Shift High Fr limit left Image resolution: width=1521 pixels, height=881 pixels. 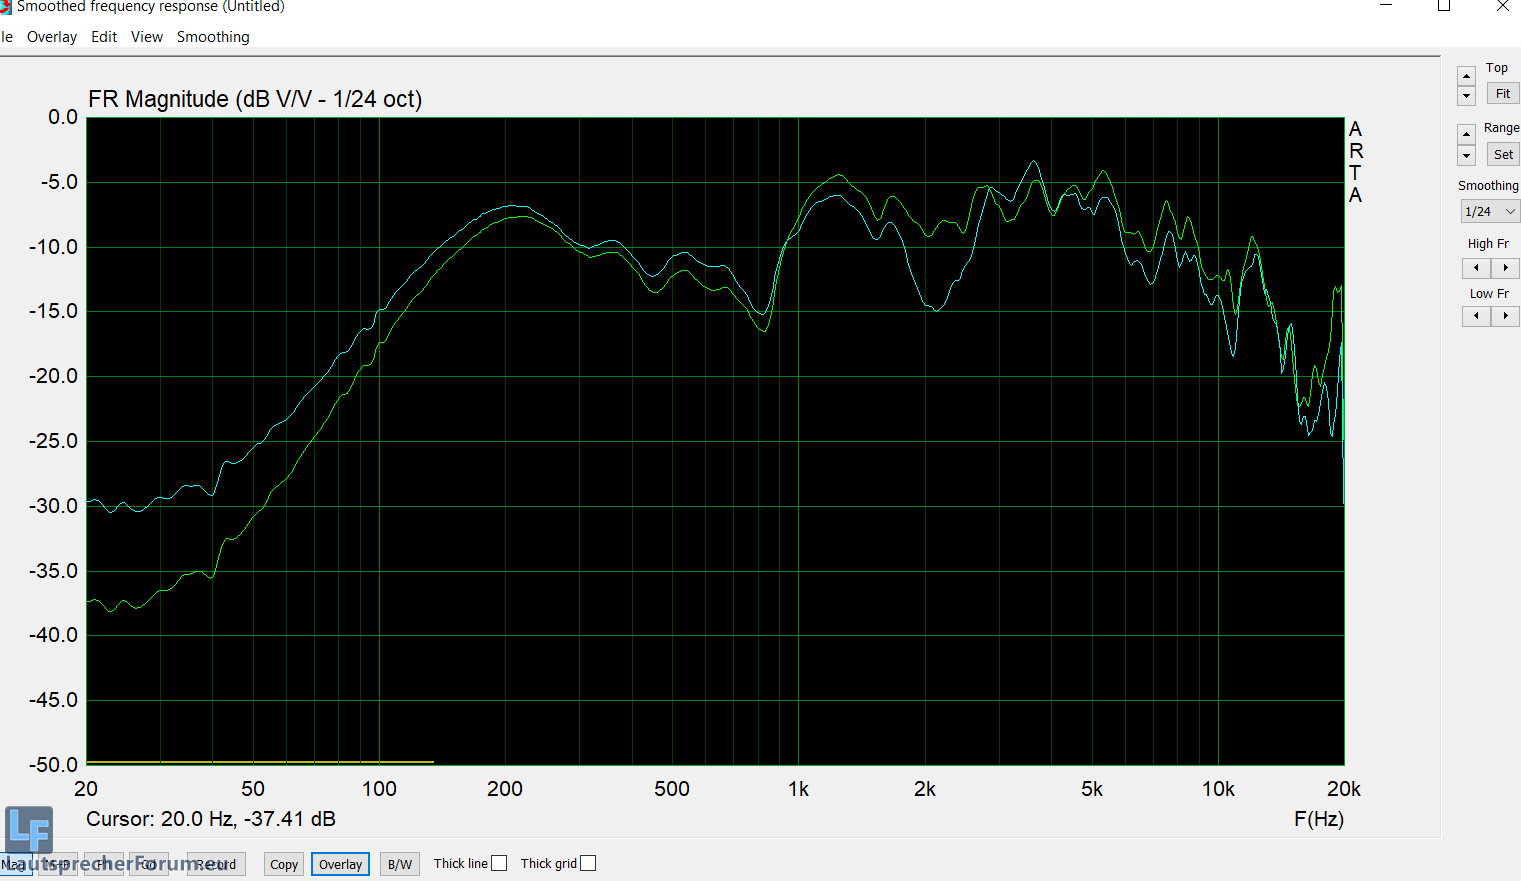(x=1476, y=268)
